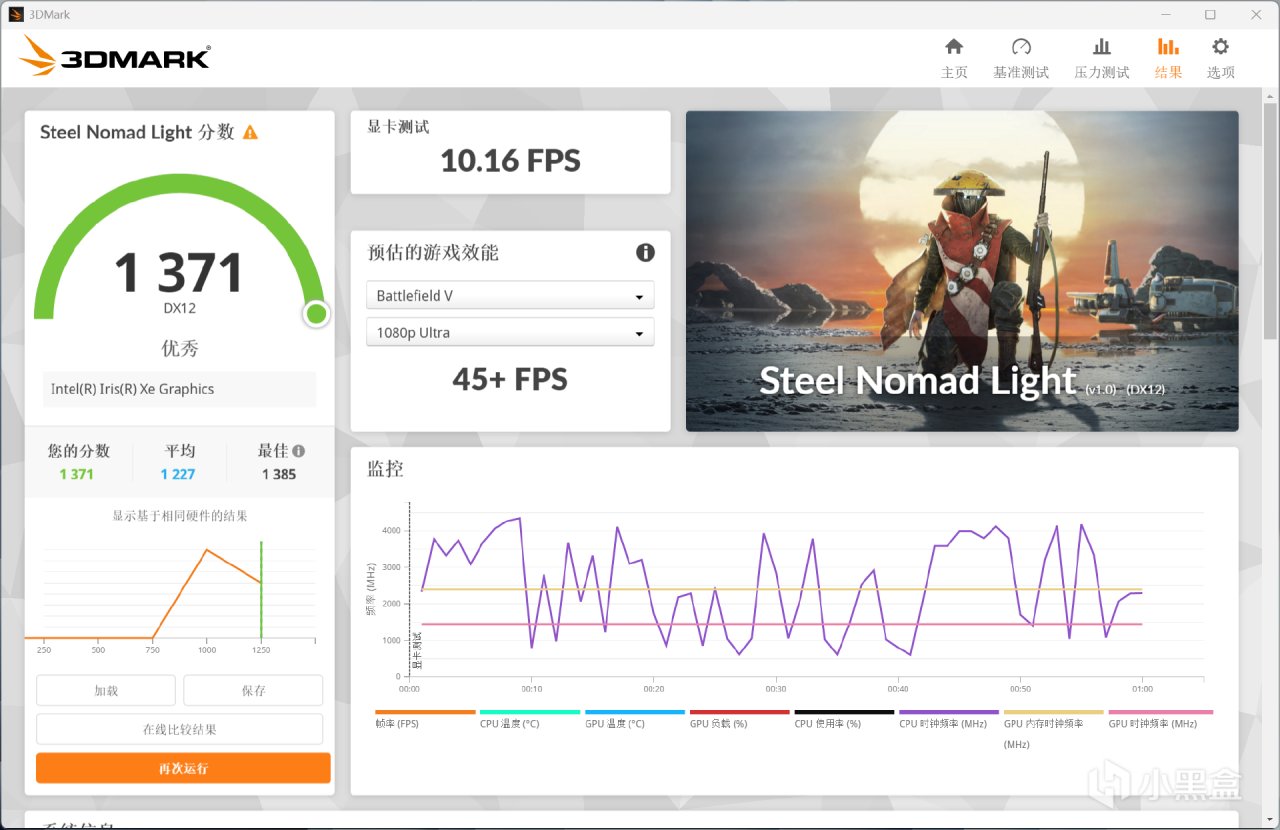Click the orange 再次运行 button
Viewport: 1280px width, 830px height.
pos(183,768)
